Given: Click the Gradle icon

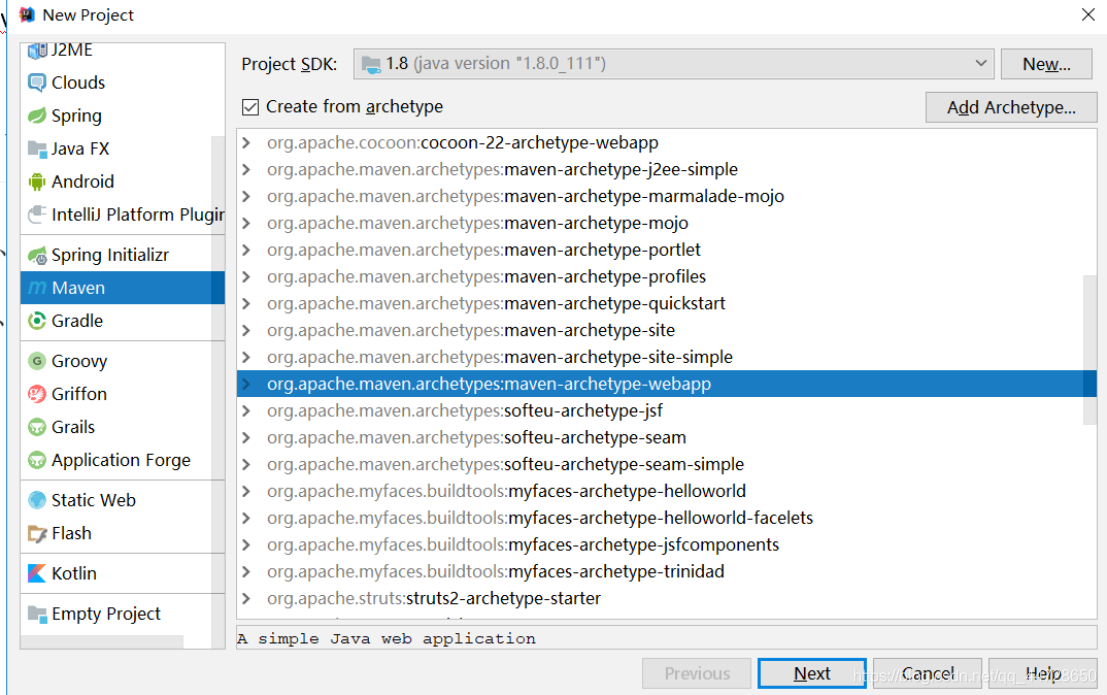Looking at the screenshot, I should [37, 321].
